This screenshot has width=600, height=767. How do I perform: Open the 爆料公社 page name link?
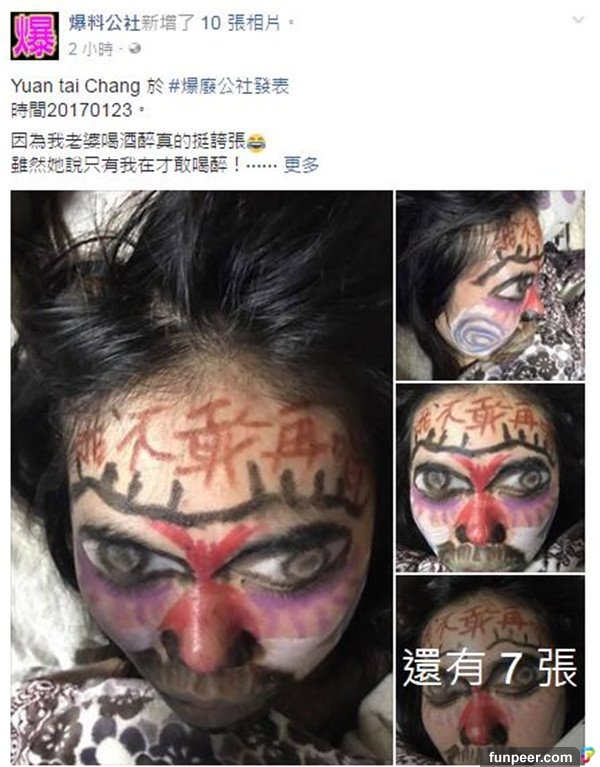[x=104, y=23]
